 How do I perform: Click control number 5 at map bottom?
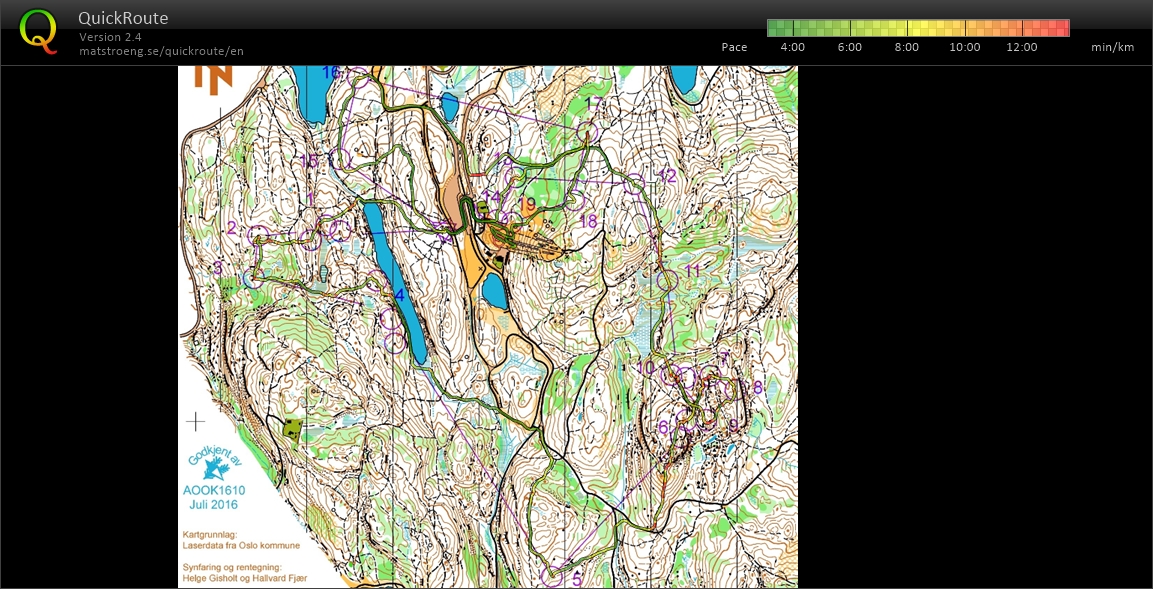[576, 579]
